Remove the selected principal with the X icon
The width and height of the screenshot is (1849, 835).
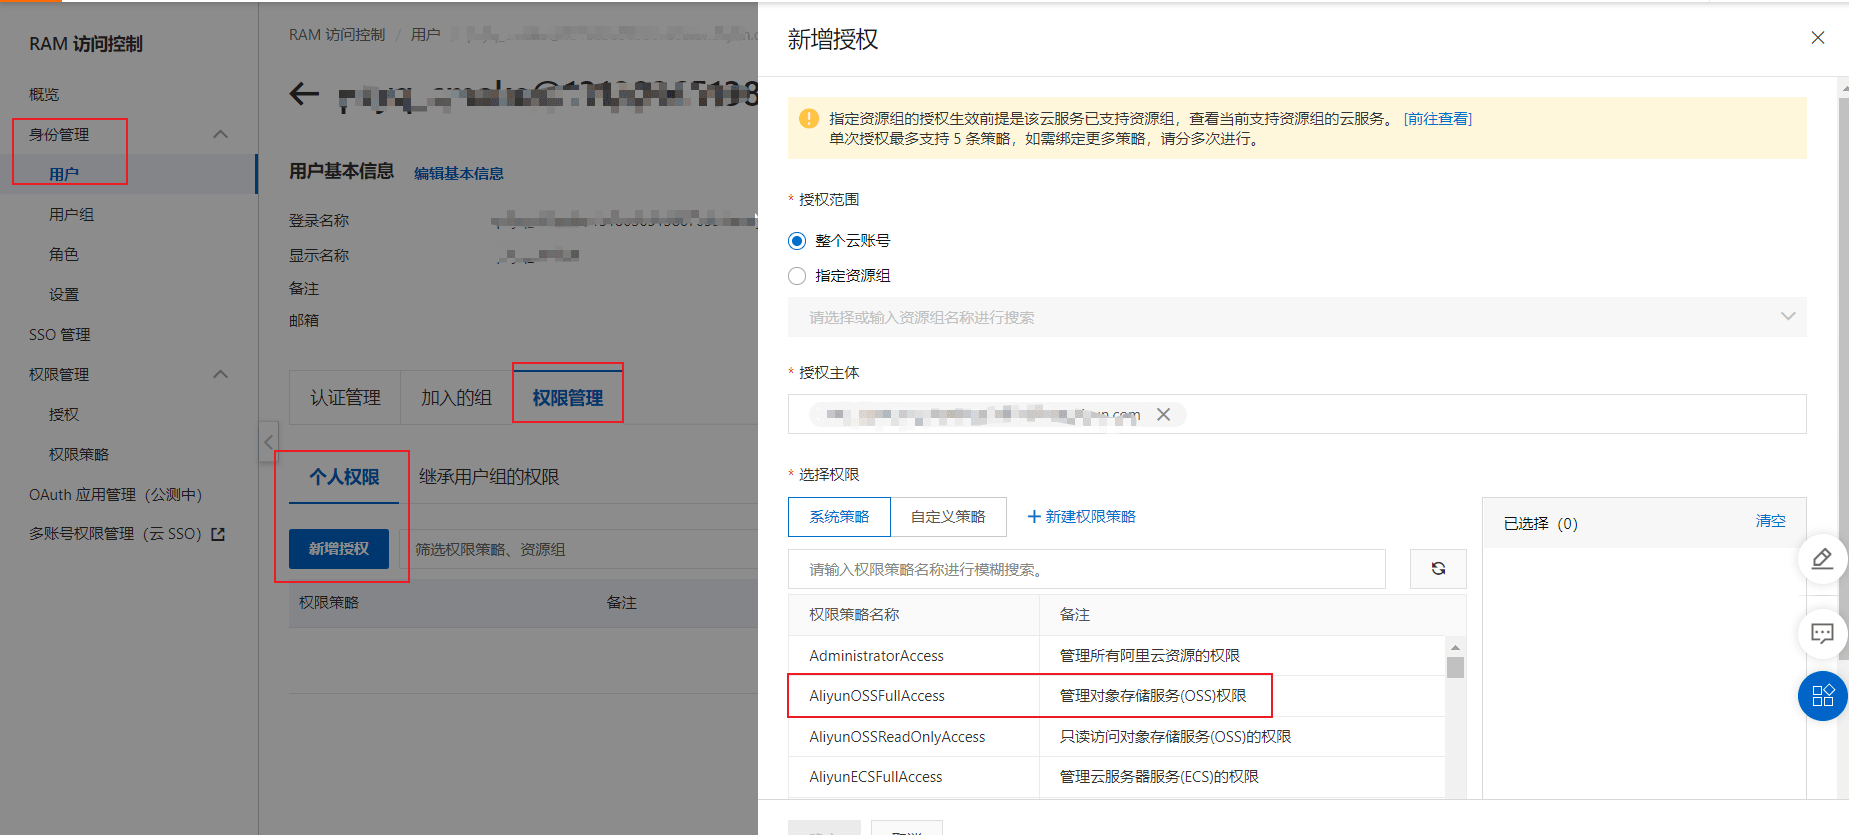1163,414
